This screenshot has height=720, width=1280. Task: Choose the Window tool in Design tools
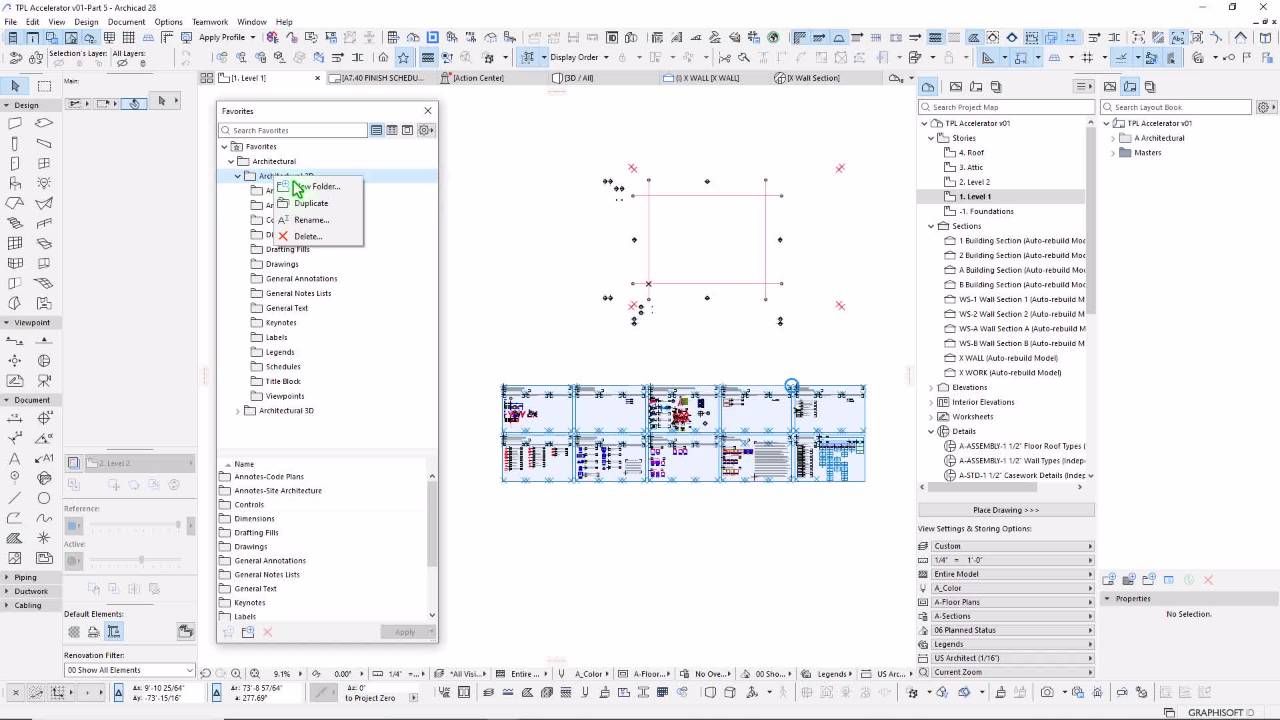[44, 164]
